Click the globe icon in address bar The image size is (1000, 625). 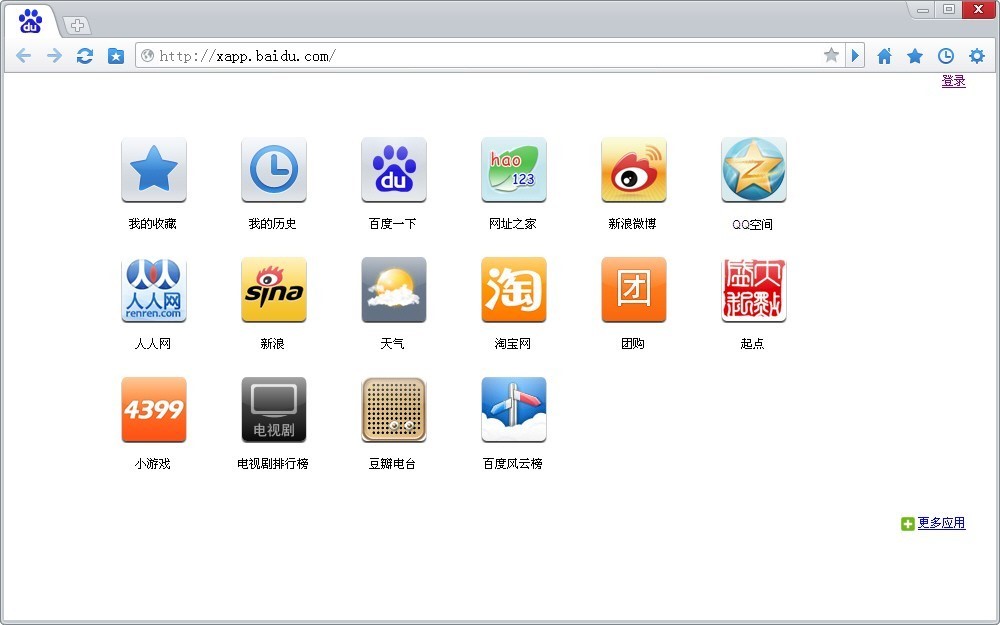147,55
